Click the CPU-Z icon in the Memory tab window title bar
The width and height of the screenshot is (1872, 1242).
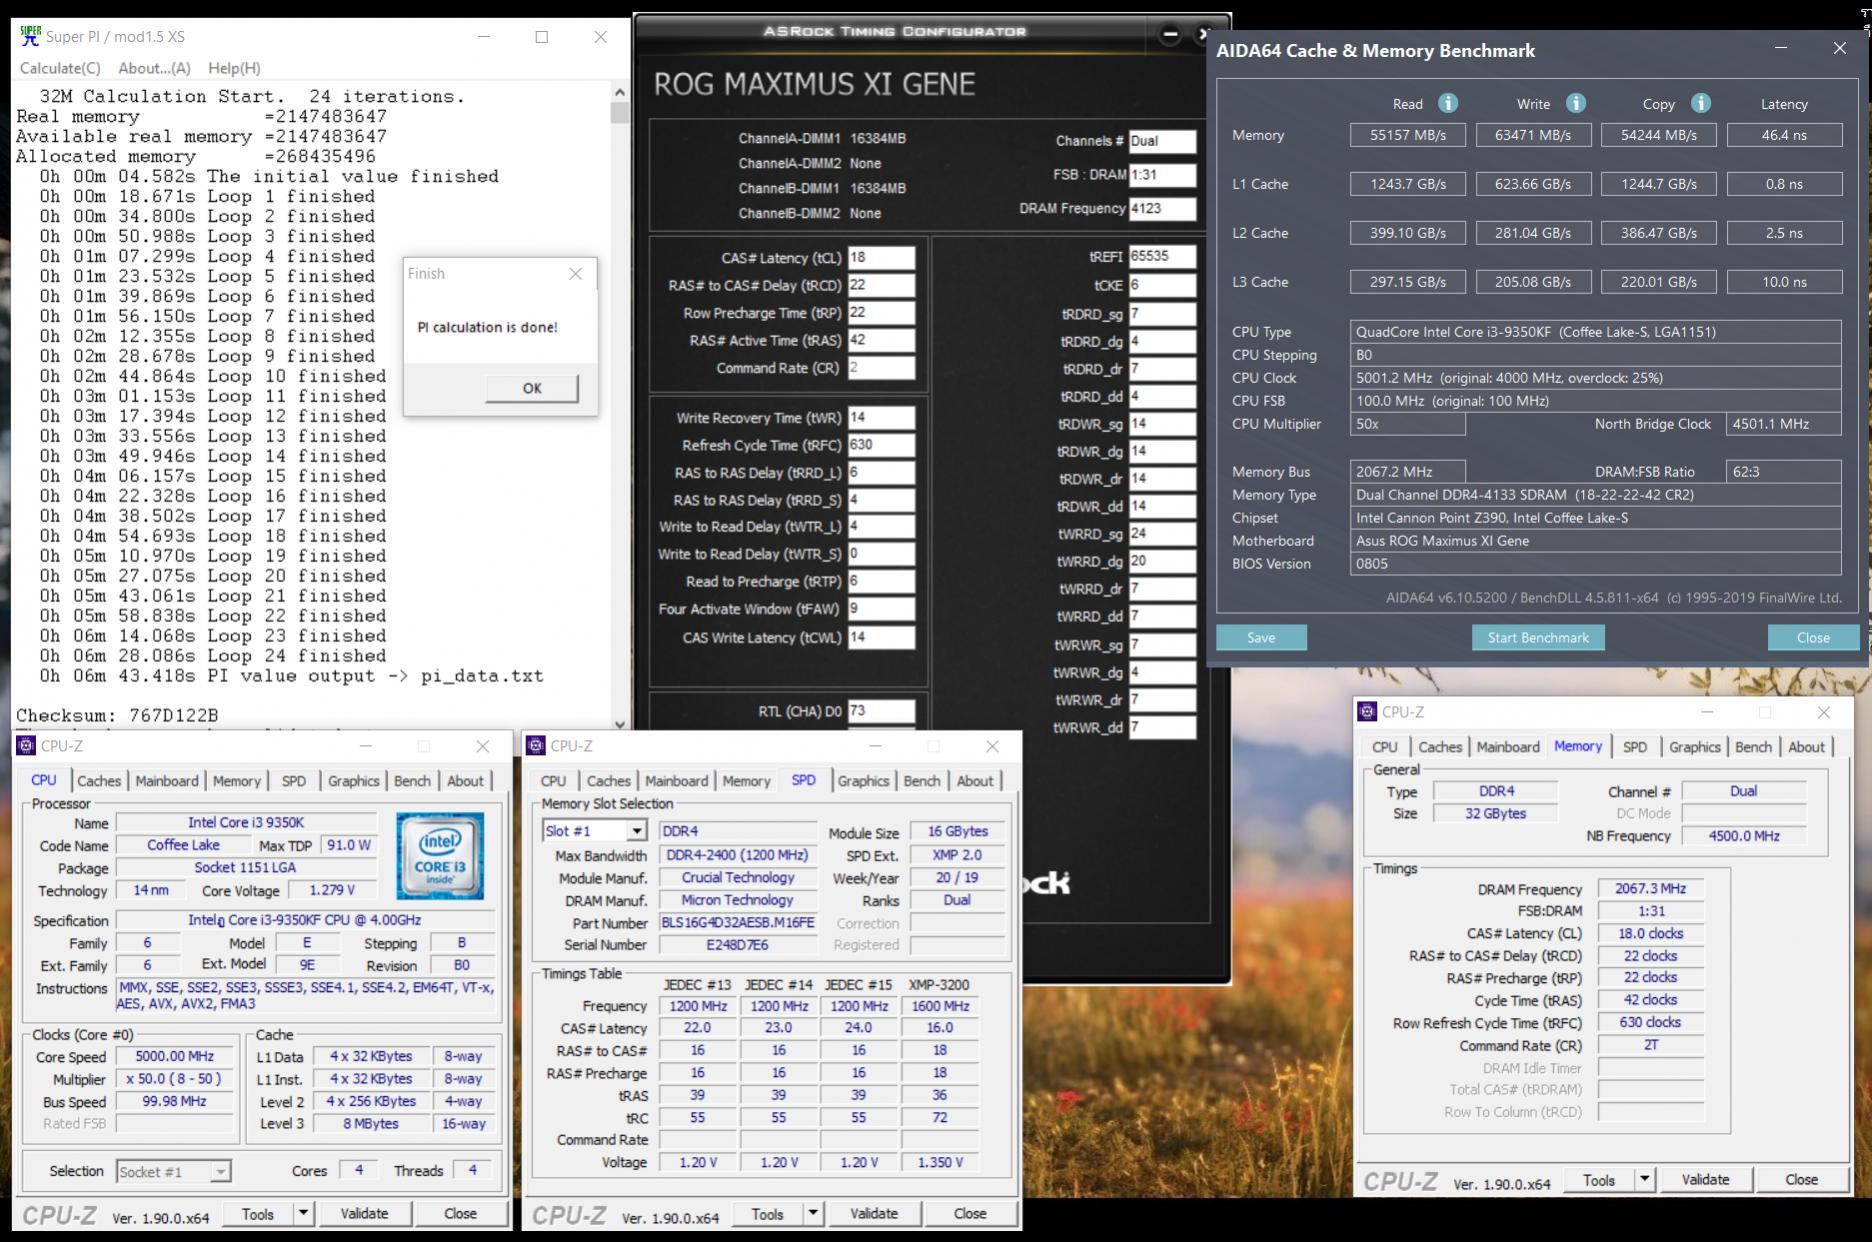(x=1367, y=712)
